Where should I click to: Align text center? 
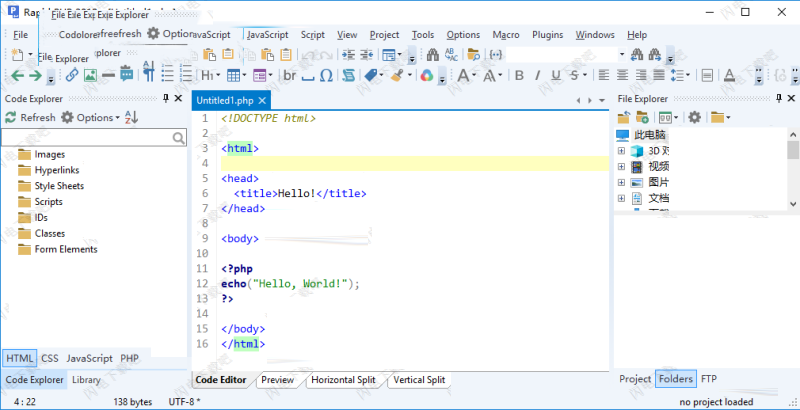[622, 75]
